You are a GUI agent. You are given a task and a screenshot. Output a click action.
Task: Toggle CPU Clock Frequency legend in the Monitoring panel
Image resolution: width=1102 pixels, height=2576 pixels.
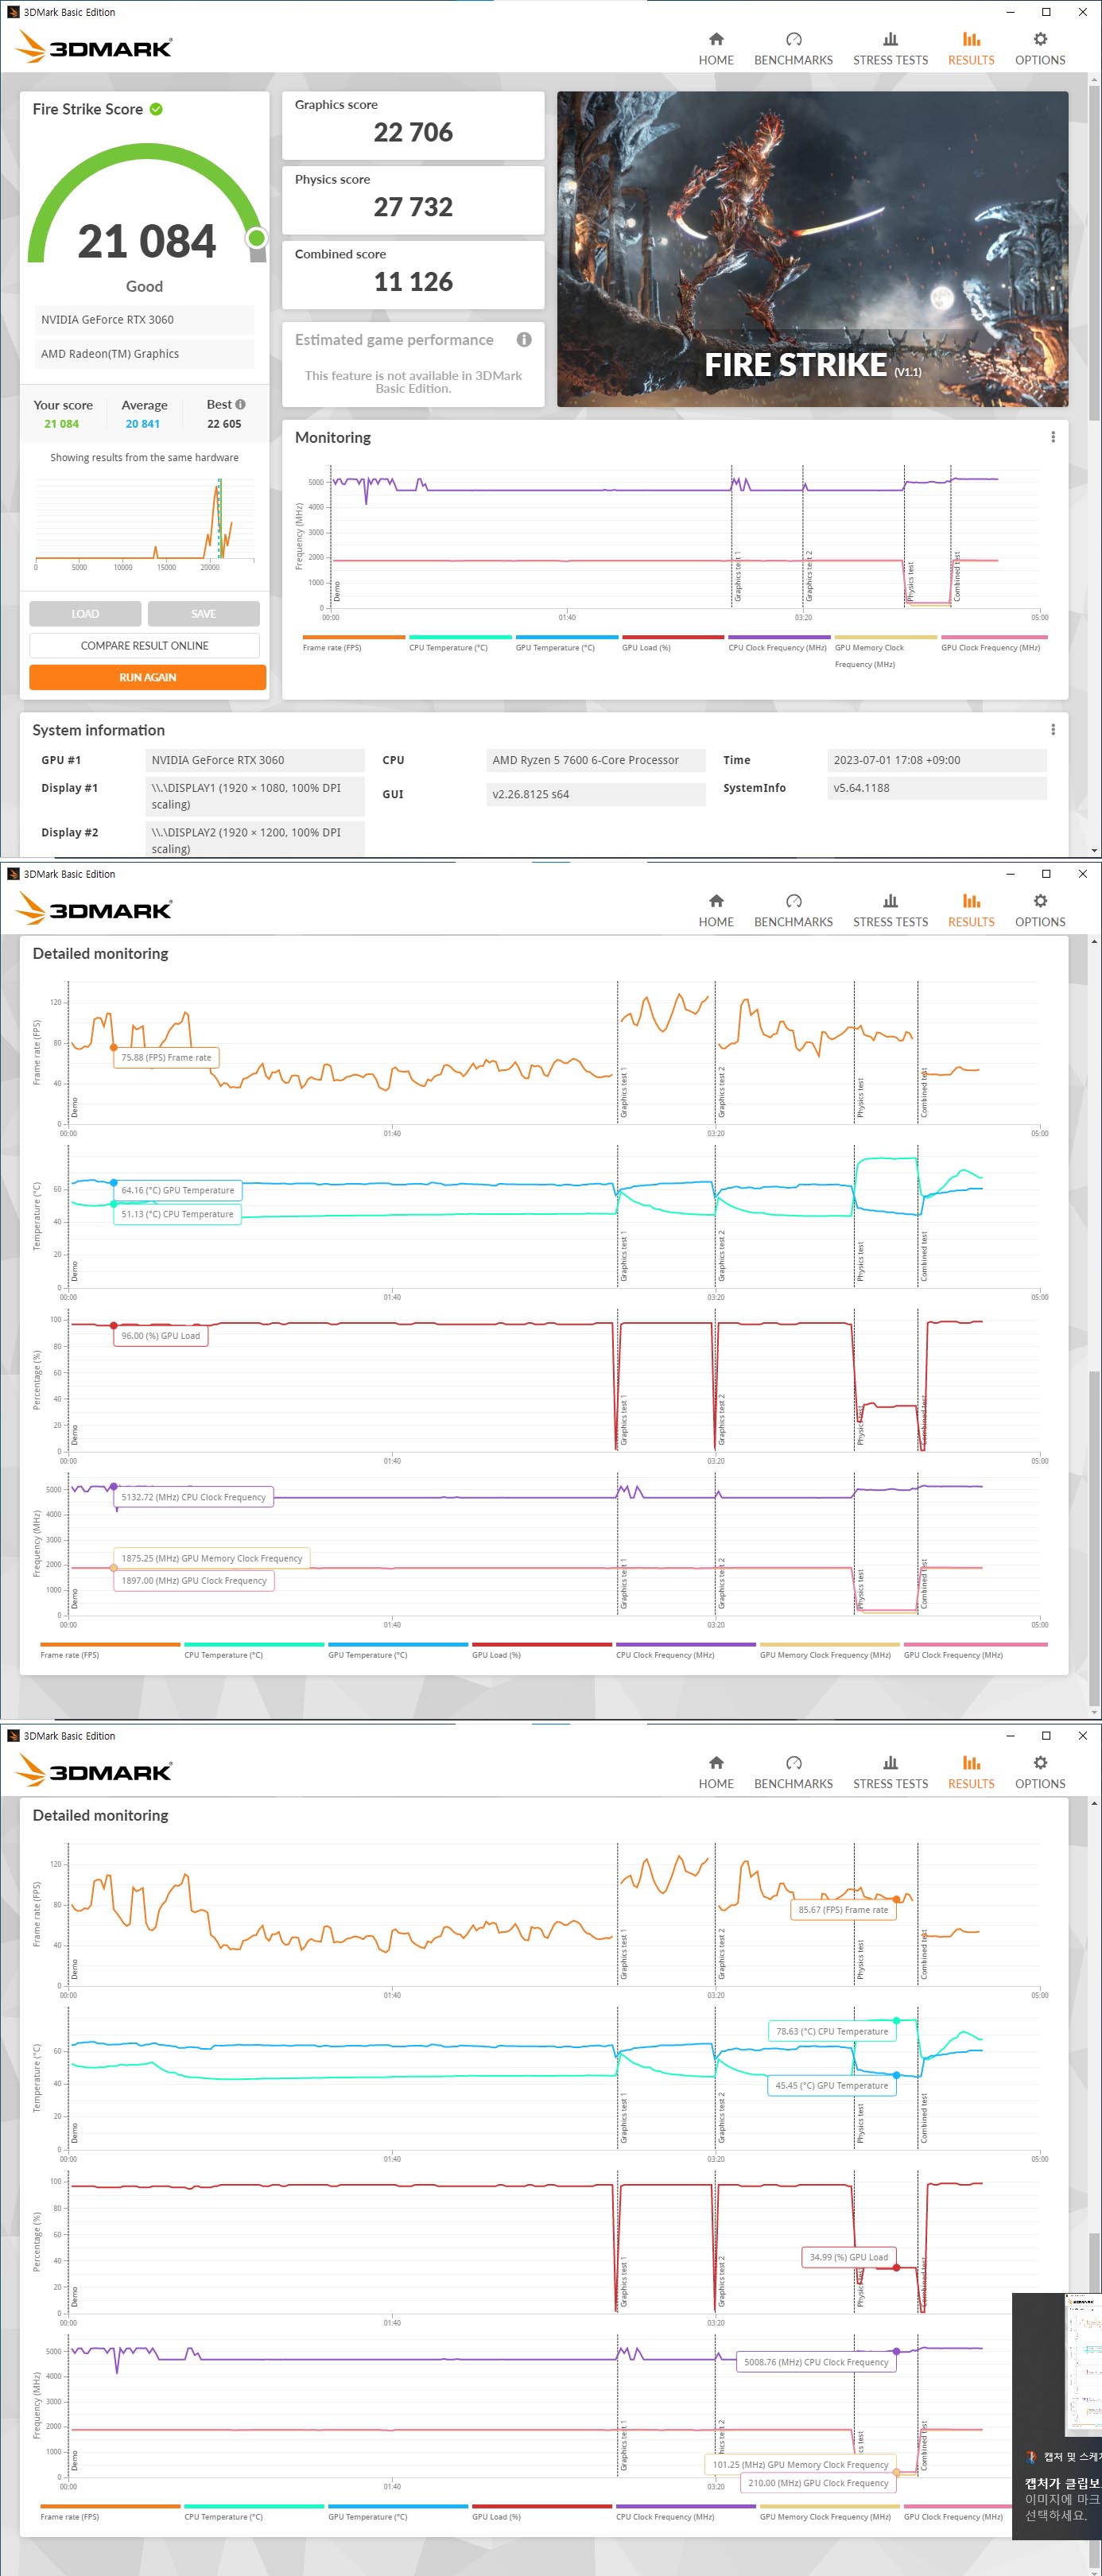pyautogui.click(x=779, y=643)
